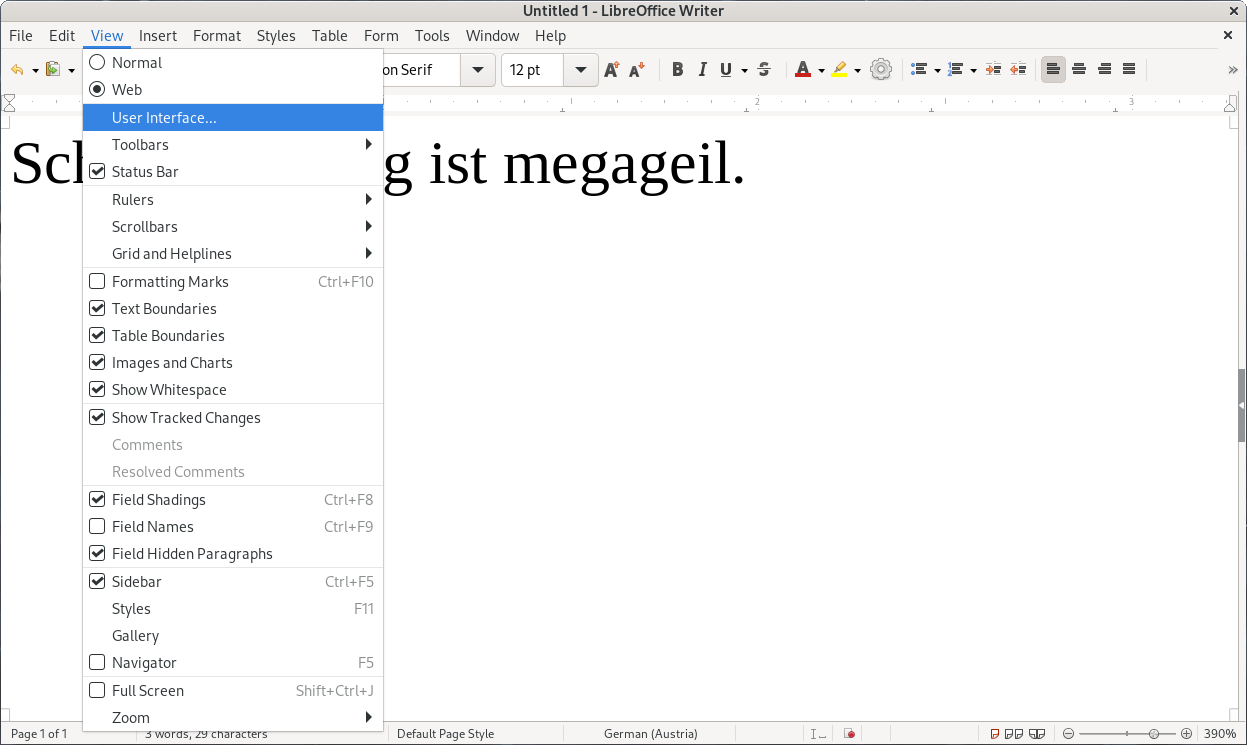The image size is (1247, 745).
Task: Click the center alignment icon
Action: point(1079,70)
